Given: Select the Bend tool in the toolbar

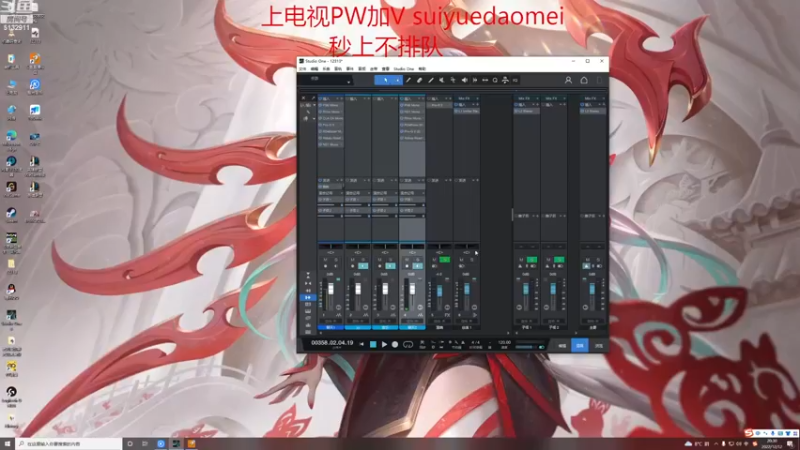Looking at the screenshot, I should (x=453, y=80).
